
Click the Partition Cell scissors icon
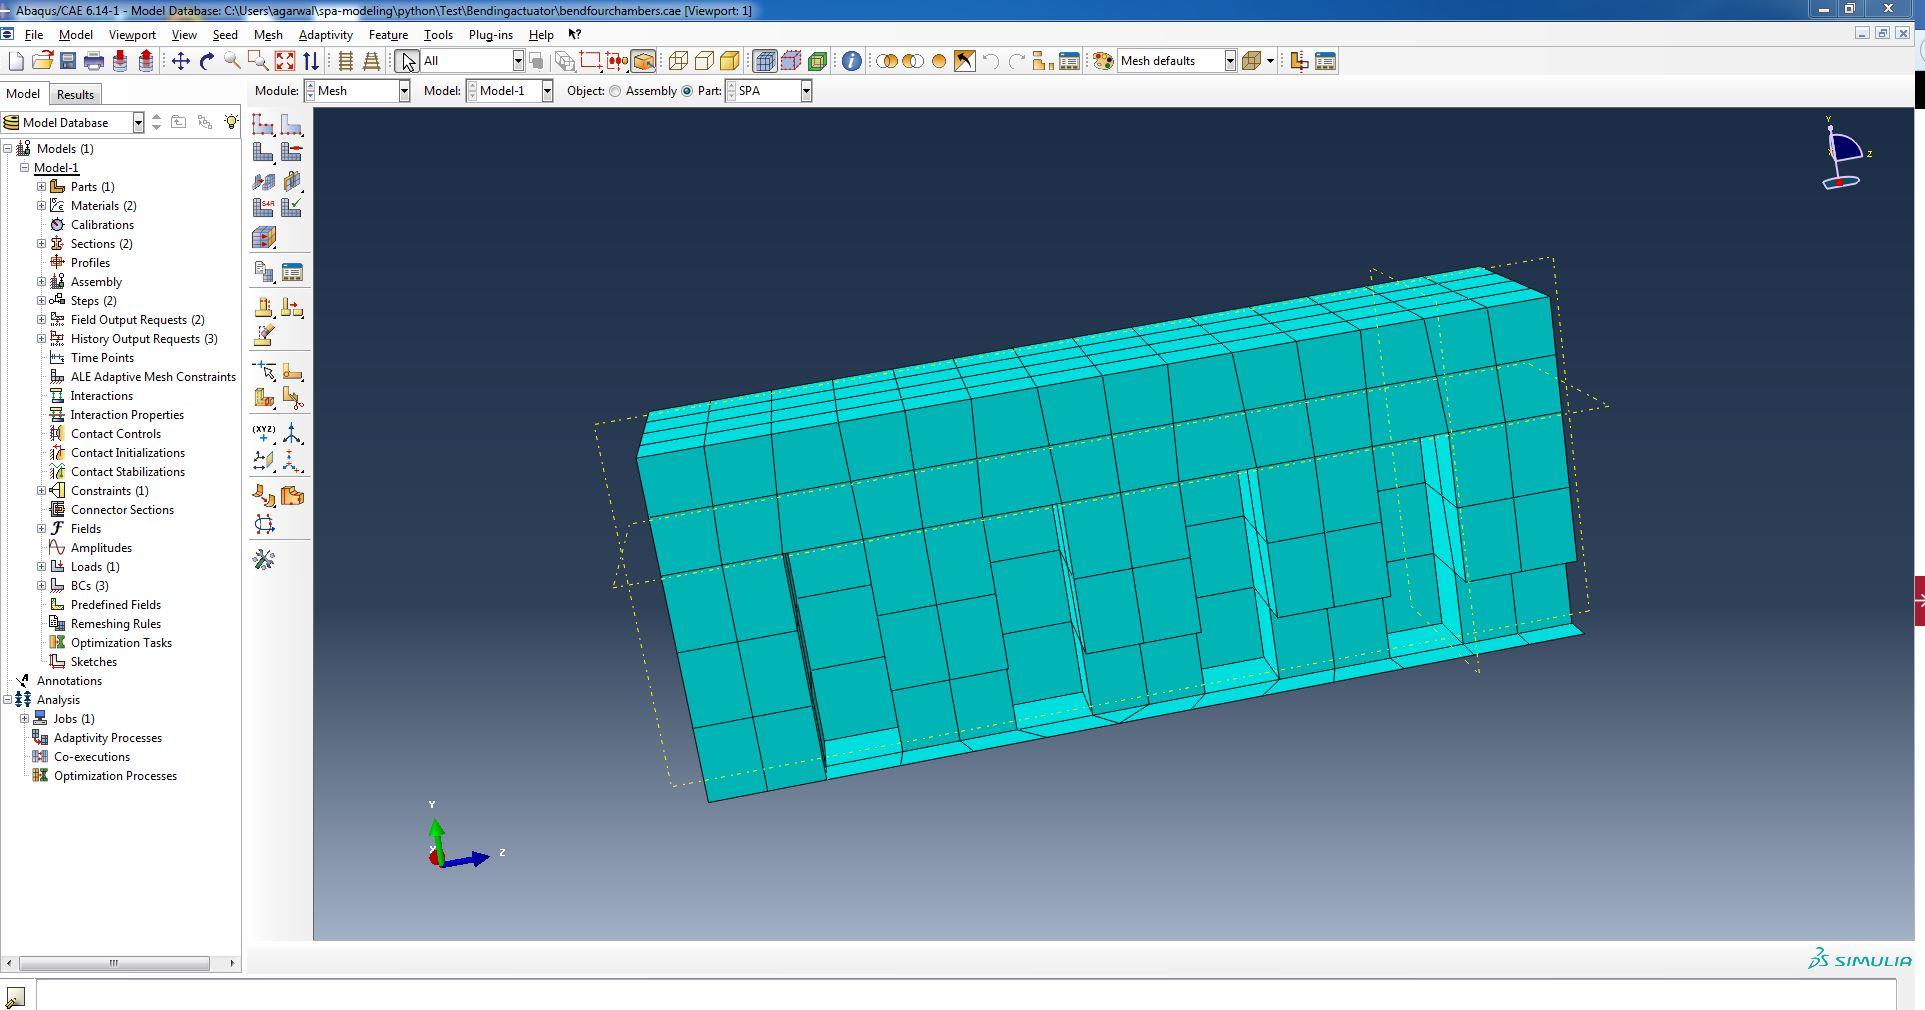tap(292, 399)
